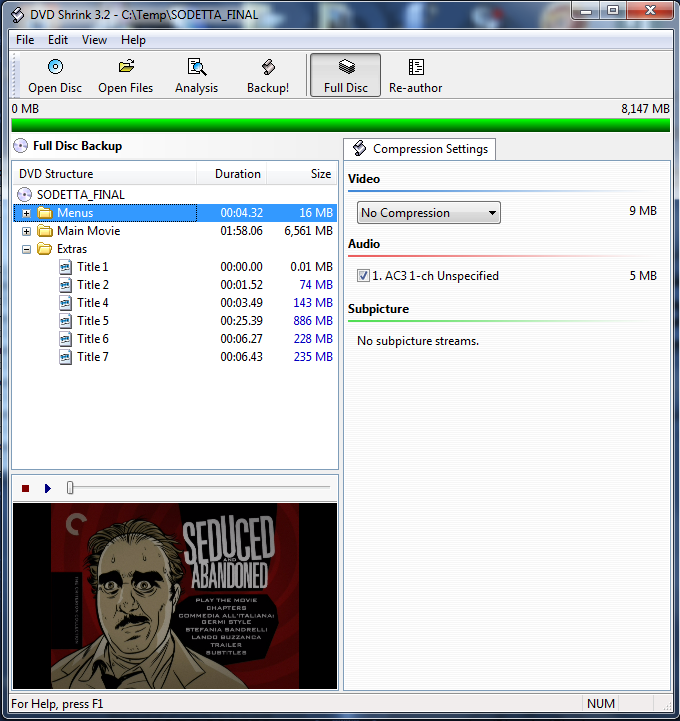Expand the Menus folder node
The height and width of the screenshot is (721, 680).
(x=27, y=213)
